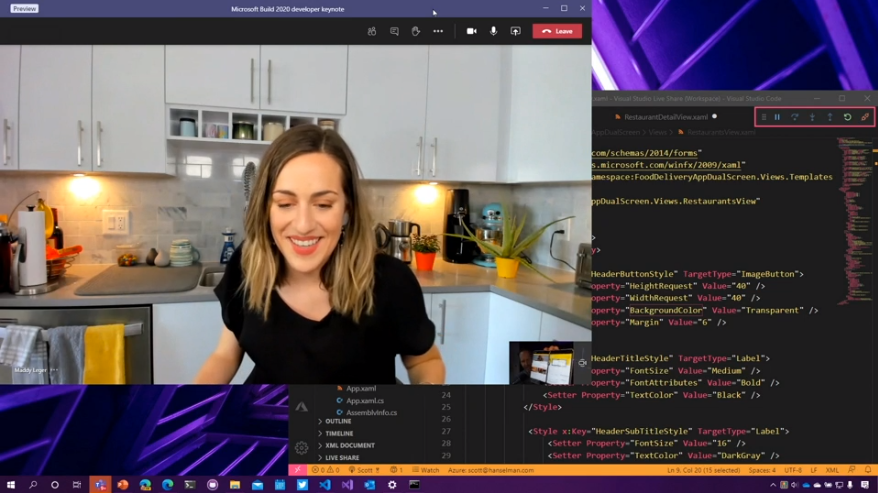Change file encoding UTF-8

pyautogui.click(x=793, y=470)
